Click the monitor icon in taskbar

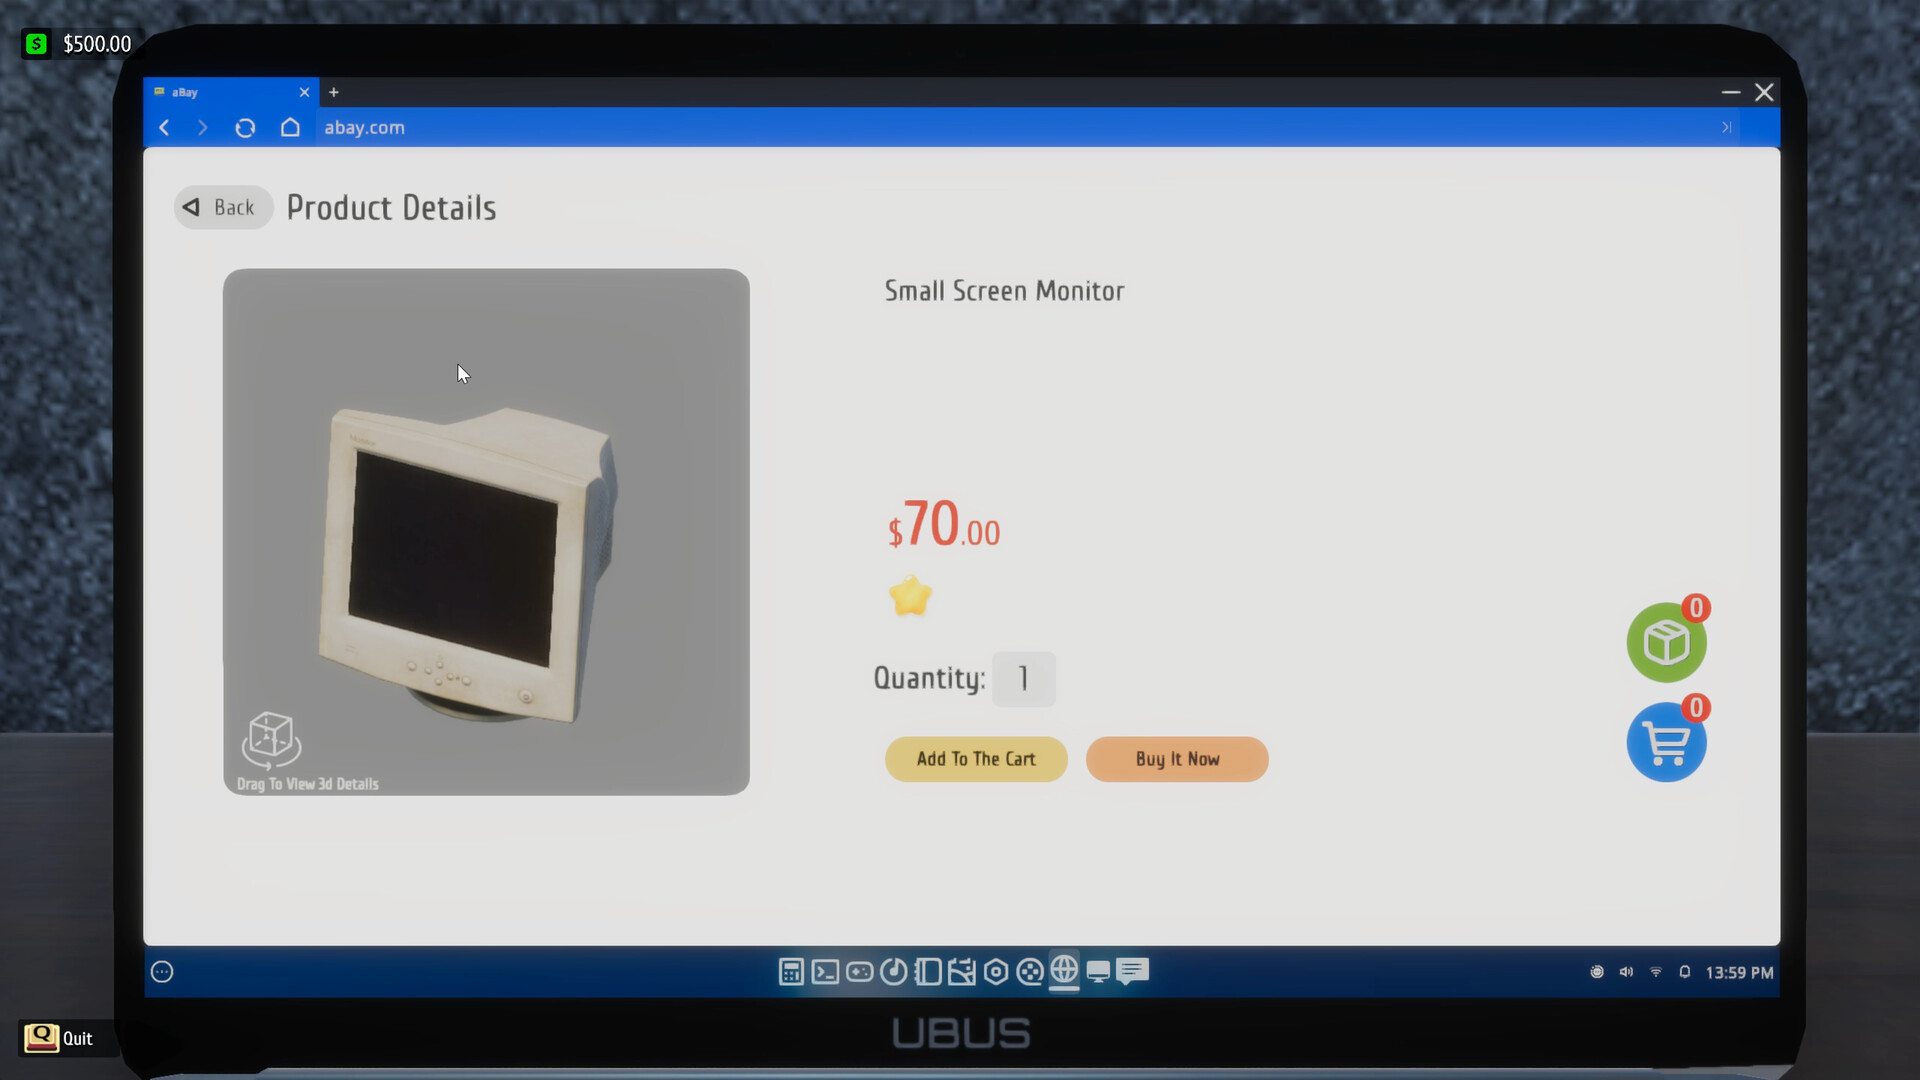coord(1098,972)
